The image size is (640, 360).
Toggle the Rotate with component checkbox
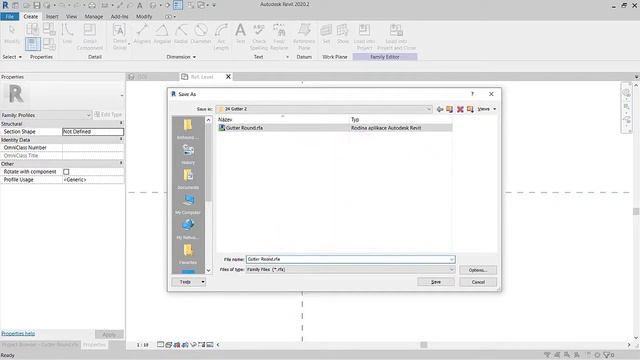(x=66, y=172)
